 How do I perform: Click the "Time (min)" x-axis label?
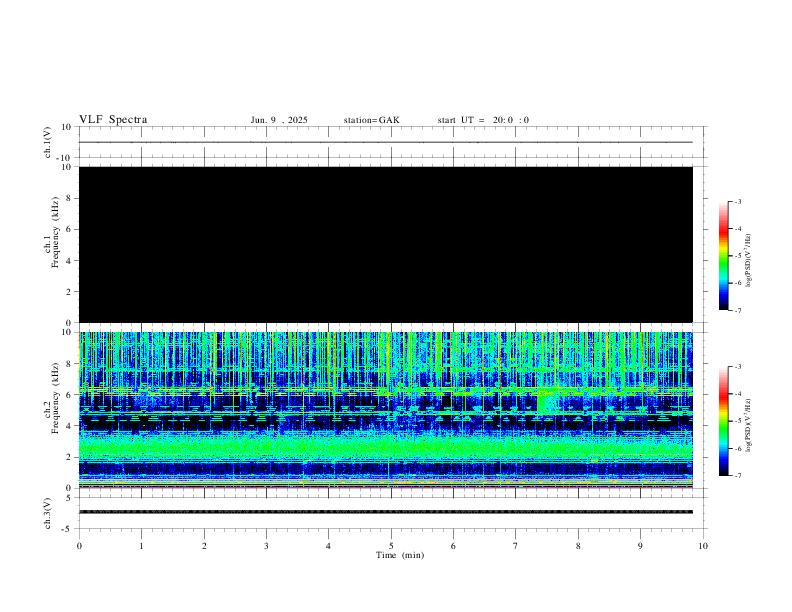point(400,555)
